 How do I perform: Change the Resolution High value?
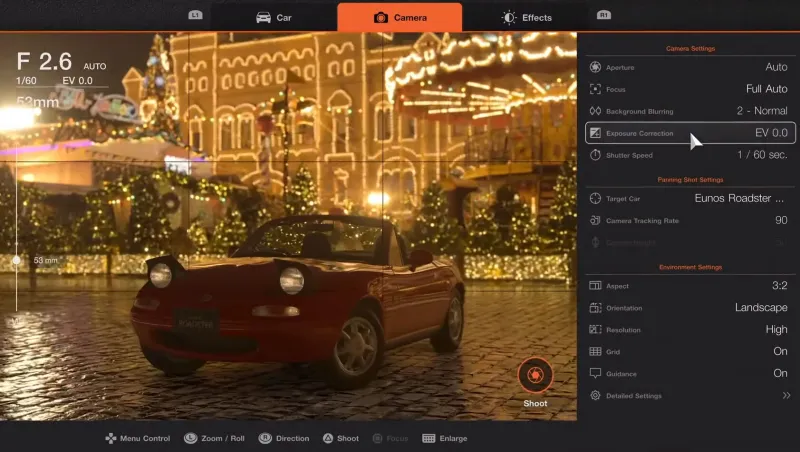tap(776, 330)
